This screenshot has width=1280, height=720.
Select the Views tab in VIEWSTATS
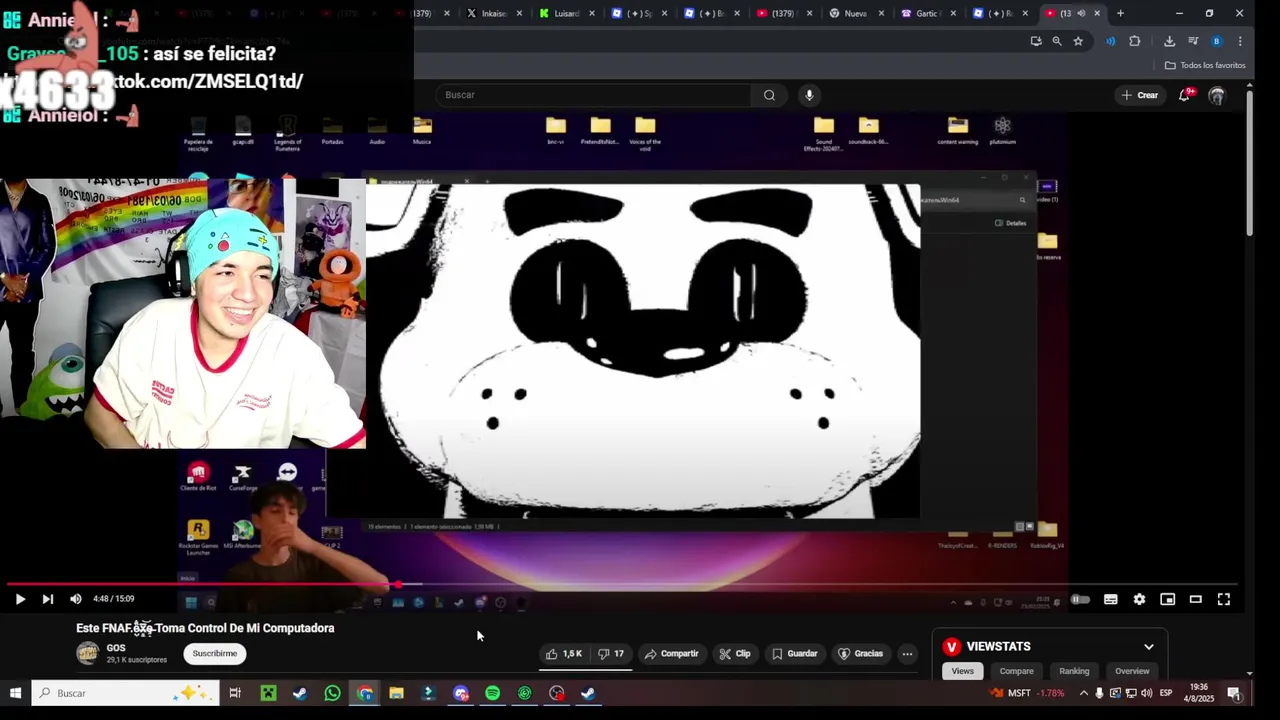tap(962, 671)
